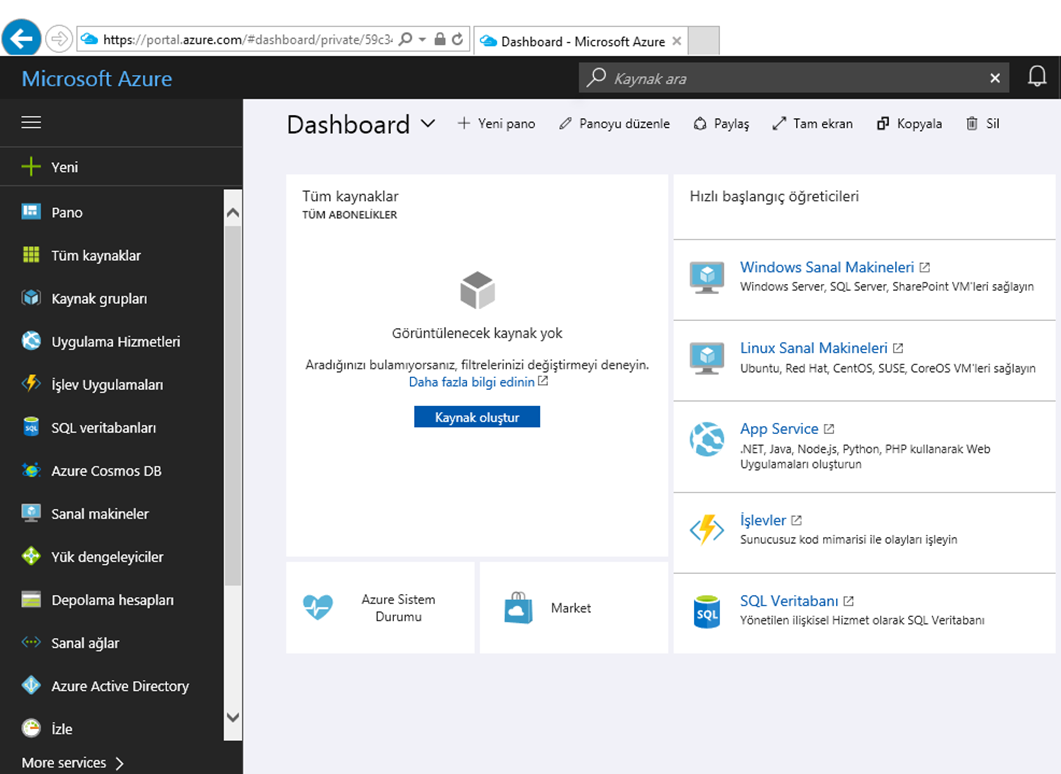This screenshot has width=1061, height=774.
Task: Open the App Service quickstart link
Action: pos(779,429)
